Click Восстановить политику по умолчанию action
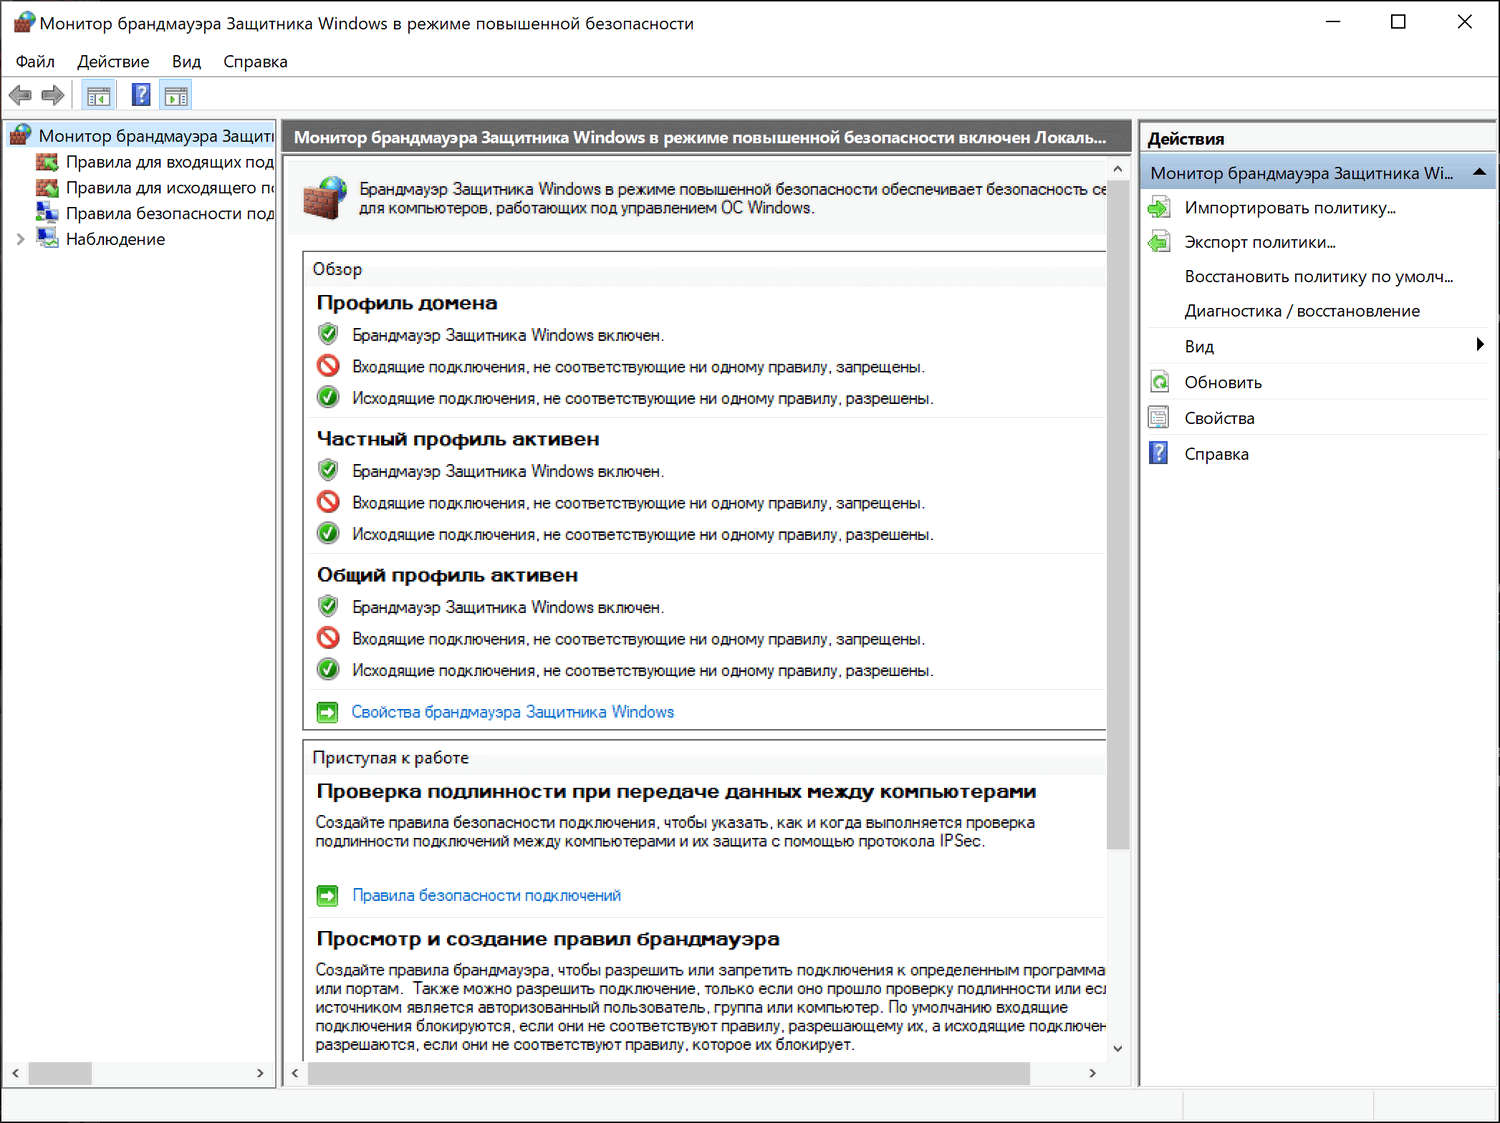This screenshot has height=1123, width=1500. click(1319, 276)
